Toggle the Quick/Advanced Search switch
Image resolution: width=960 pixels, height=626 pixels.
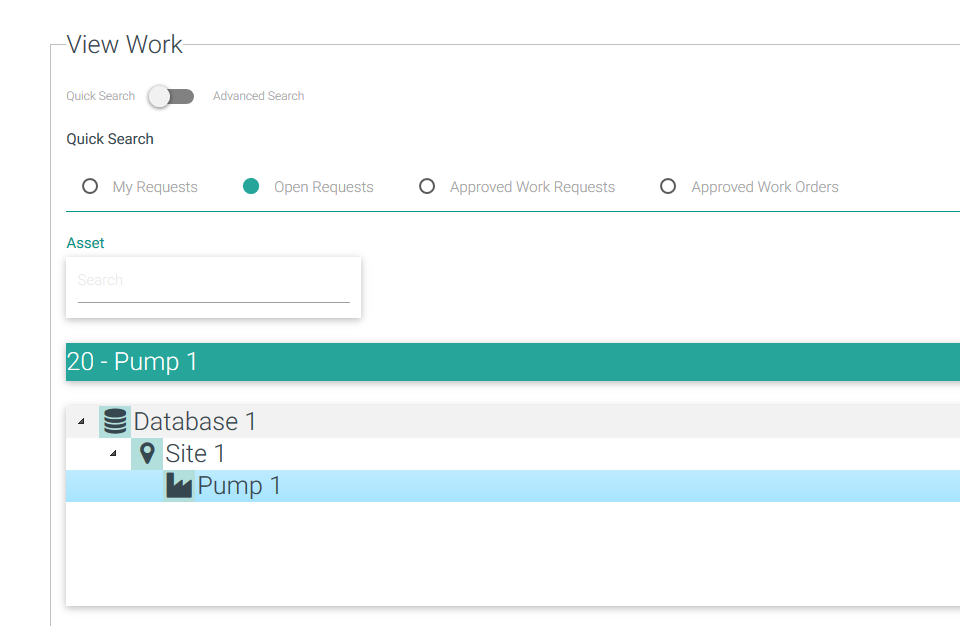click(x=171, y=96)
